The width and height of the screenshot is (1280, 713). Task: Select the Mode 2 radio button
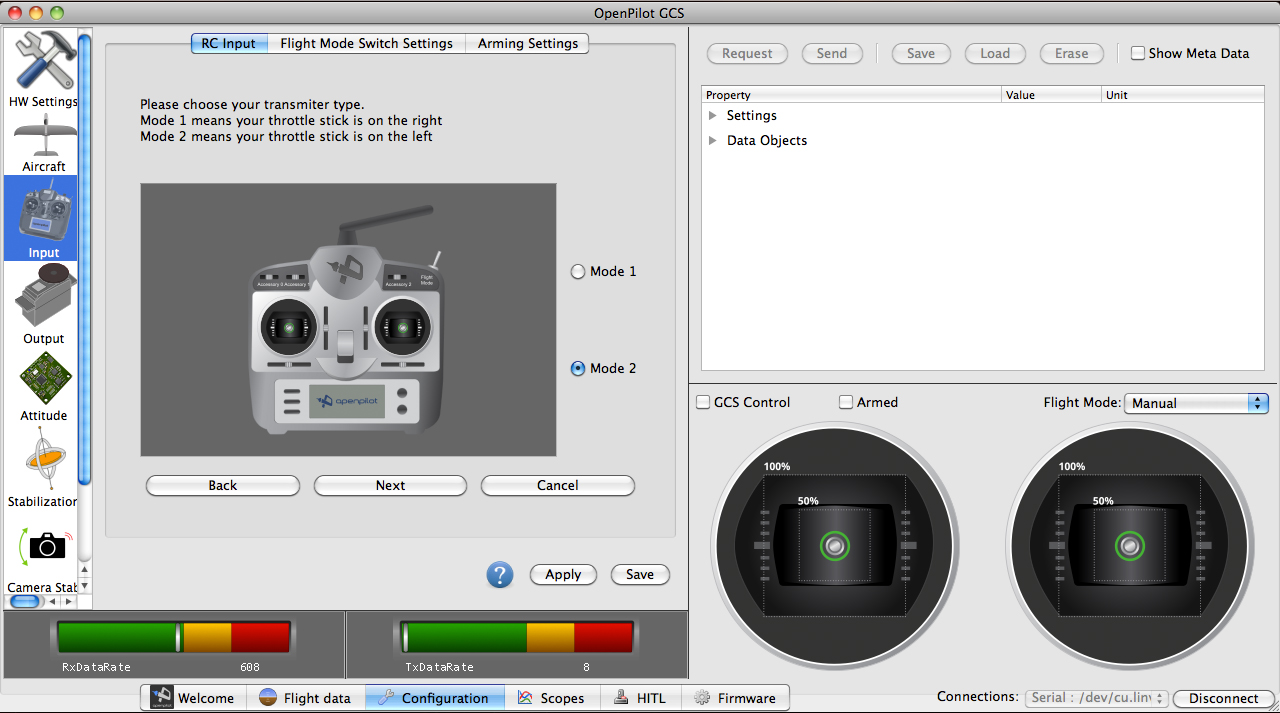577,368
